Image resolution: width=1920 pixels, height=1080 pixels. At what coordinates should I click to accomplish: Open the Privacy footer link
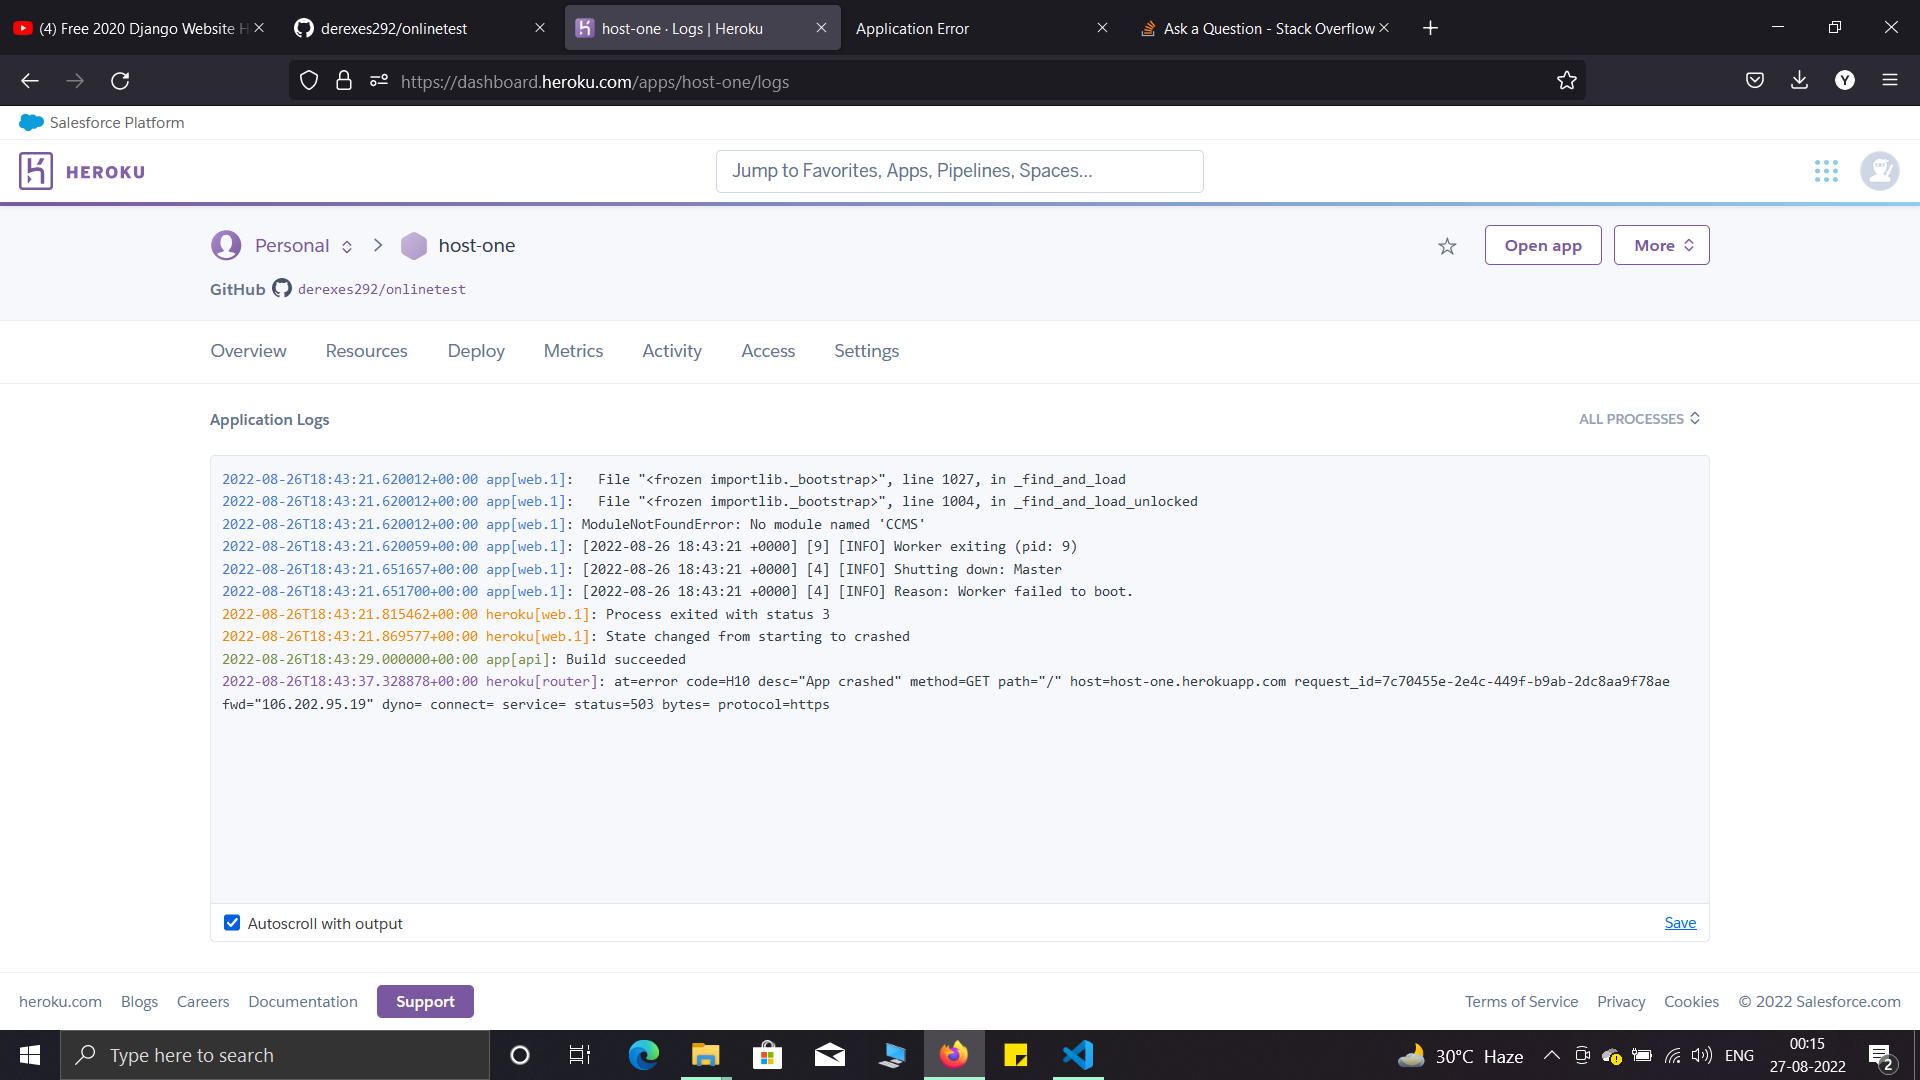pyautogui.click(x=1621, y=1001)
